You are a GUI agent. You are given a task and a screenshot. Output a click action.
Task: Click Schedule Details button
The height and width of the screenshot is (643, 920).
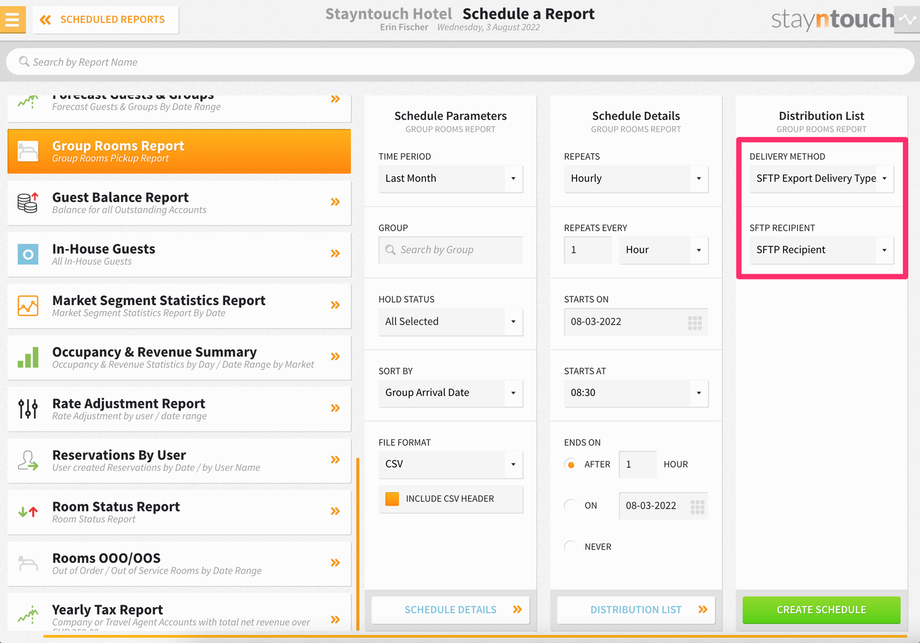pos(451,610)
